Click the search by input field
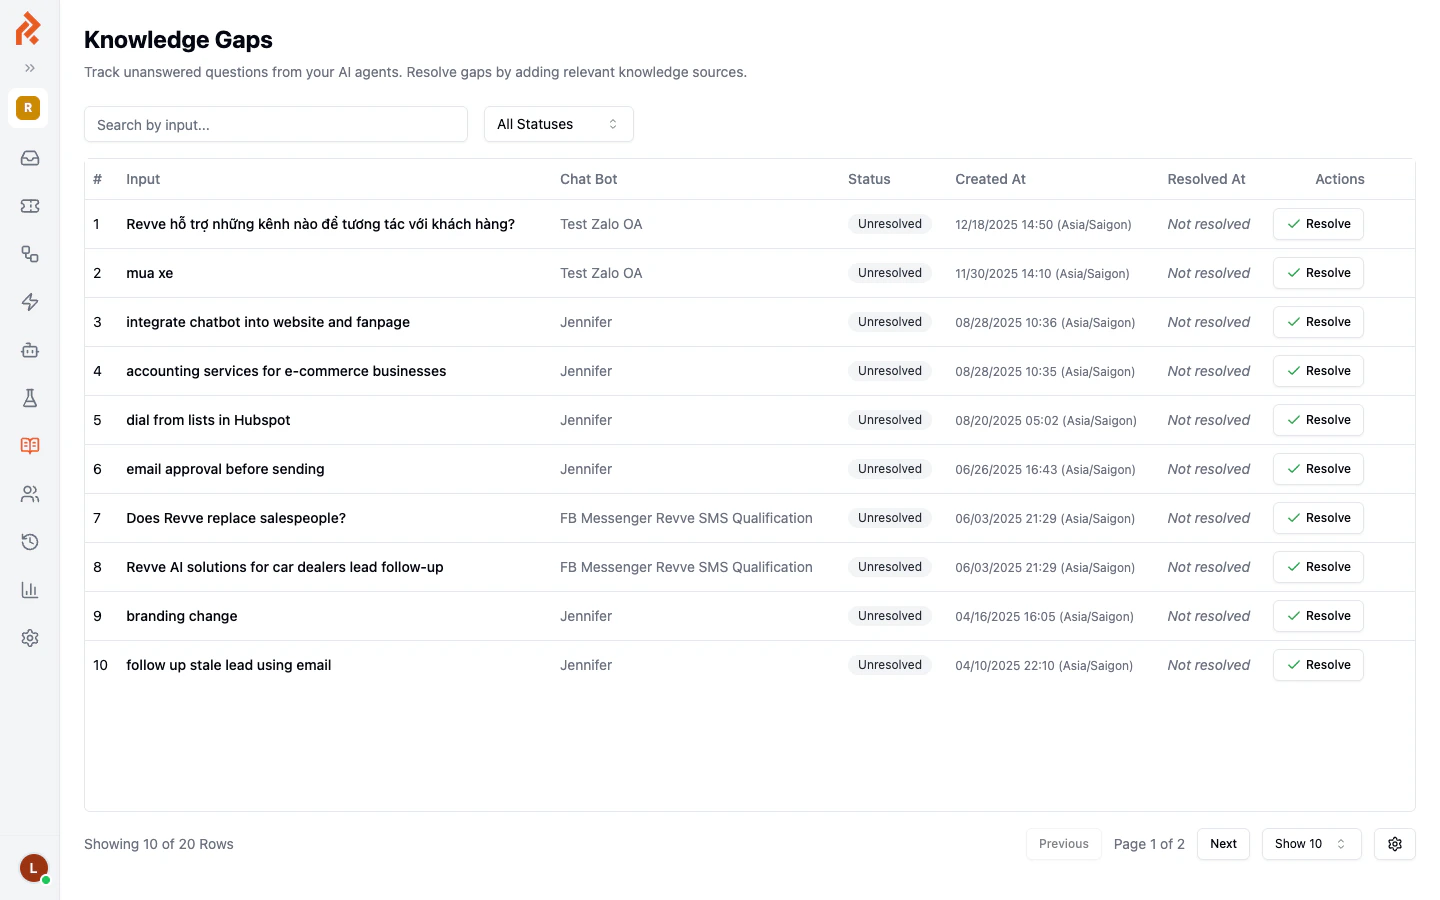Screen dimensions: 1440x900 [x=276, y=124]
